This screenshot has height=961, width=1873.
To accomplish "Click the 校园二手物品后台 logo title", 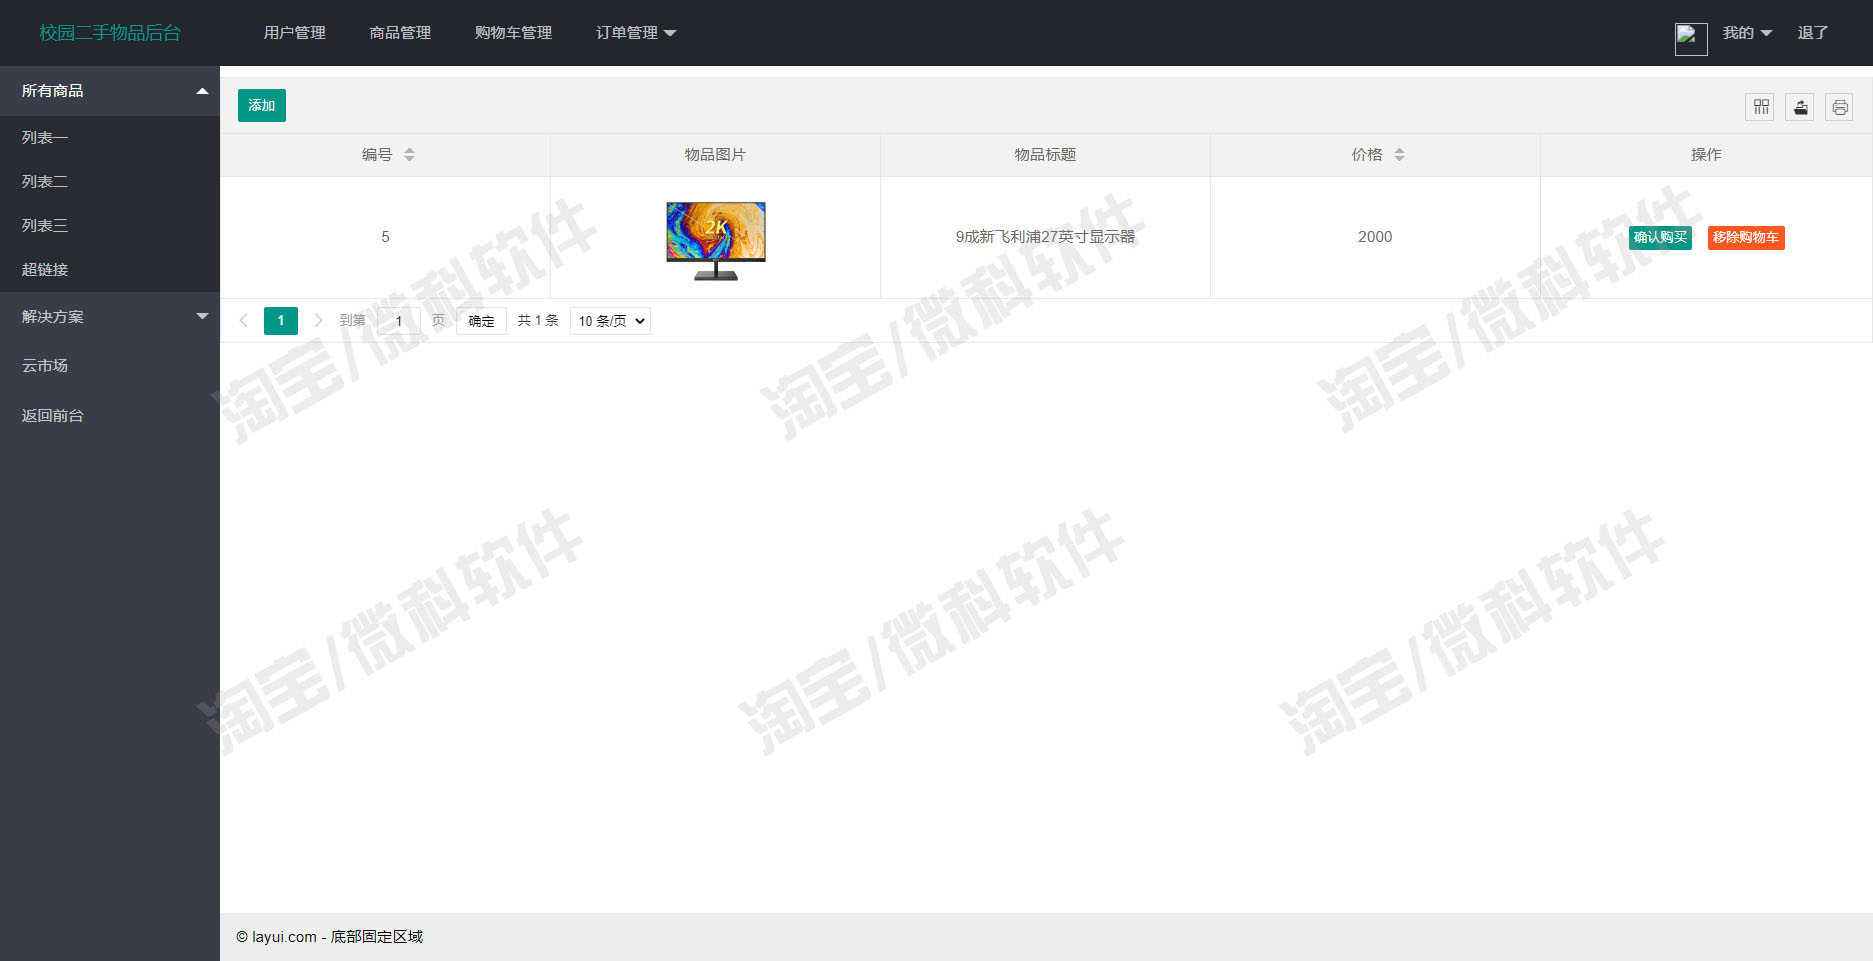I will [x=110, y=33].
